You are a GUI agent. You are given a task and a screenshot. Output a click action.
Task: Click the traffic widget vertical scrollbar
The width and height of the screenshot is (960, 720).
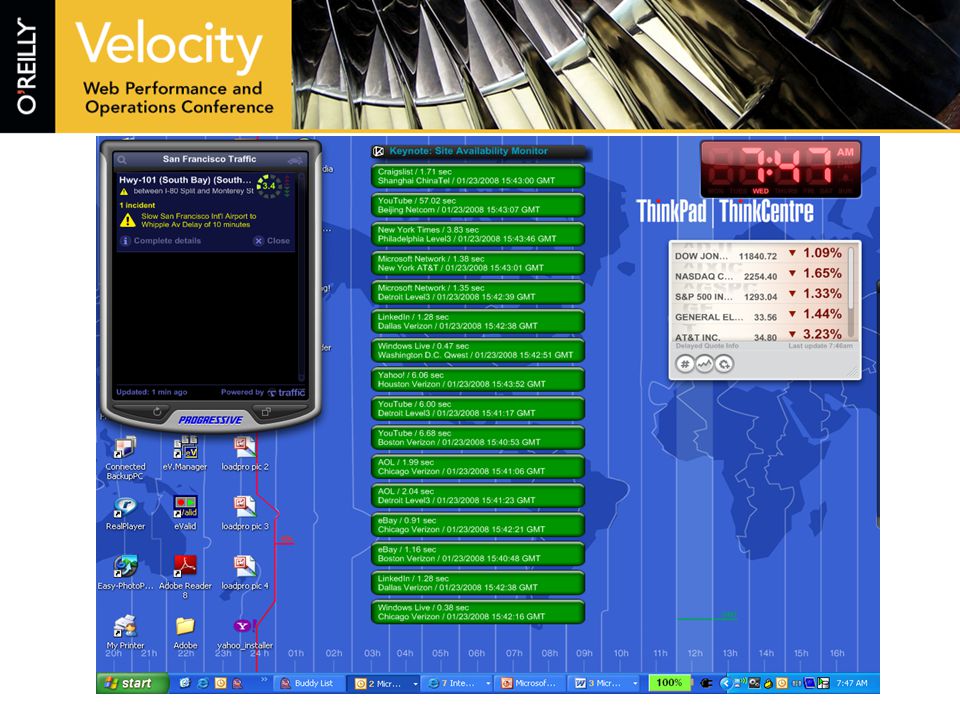(x=301, y=279)
